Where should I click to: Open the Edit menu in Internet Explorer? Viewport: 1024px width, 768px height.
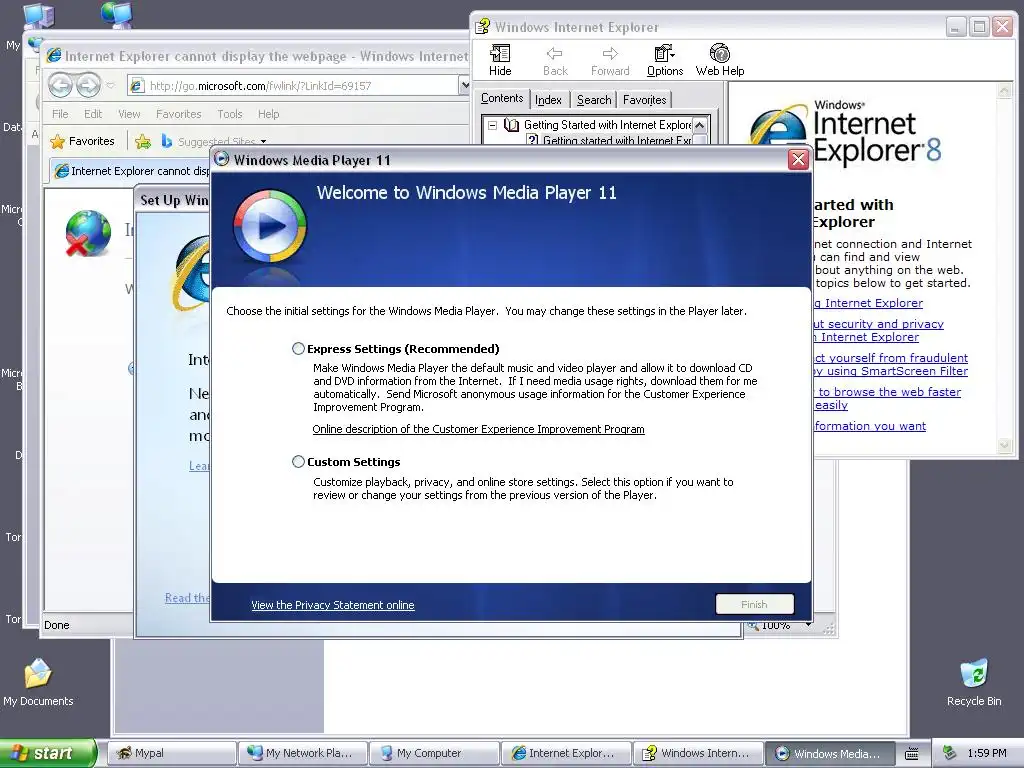[93, 114]
